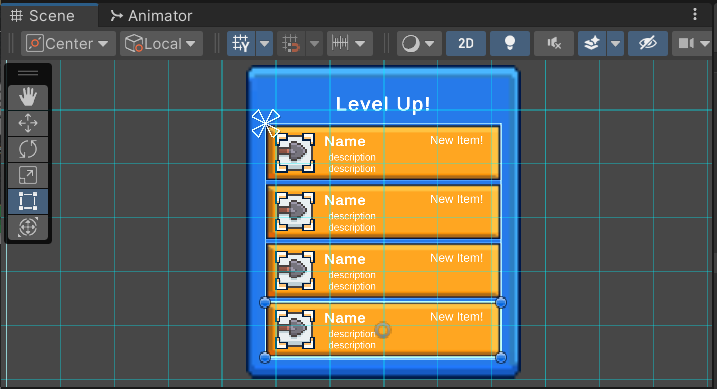This screenshot has height=389, width=717.
Task: Open the Scene view more options menu
Action: 695,14
